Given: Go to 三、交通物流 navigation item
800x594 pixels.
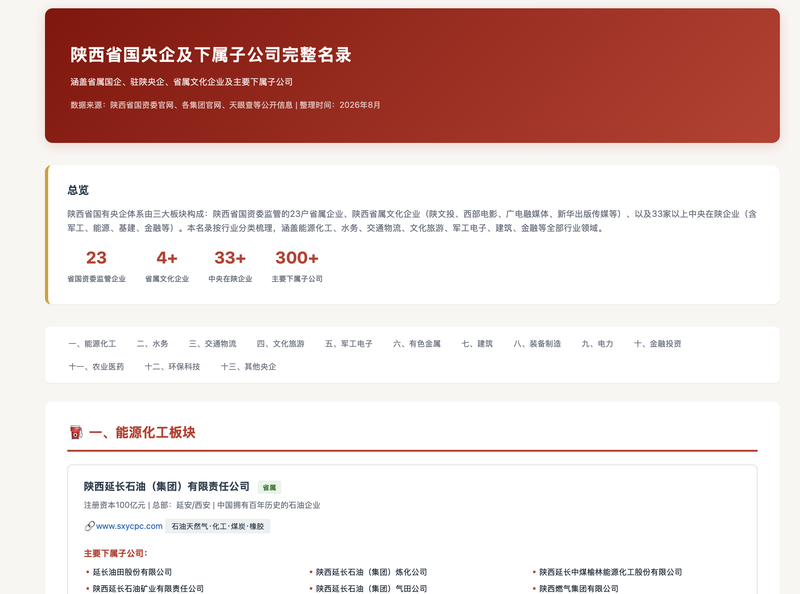Looking at the screenshot, I should (x=212, y=343).
